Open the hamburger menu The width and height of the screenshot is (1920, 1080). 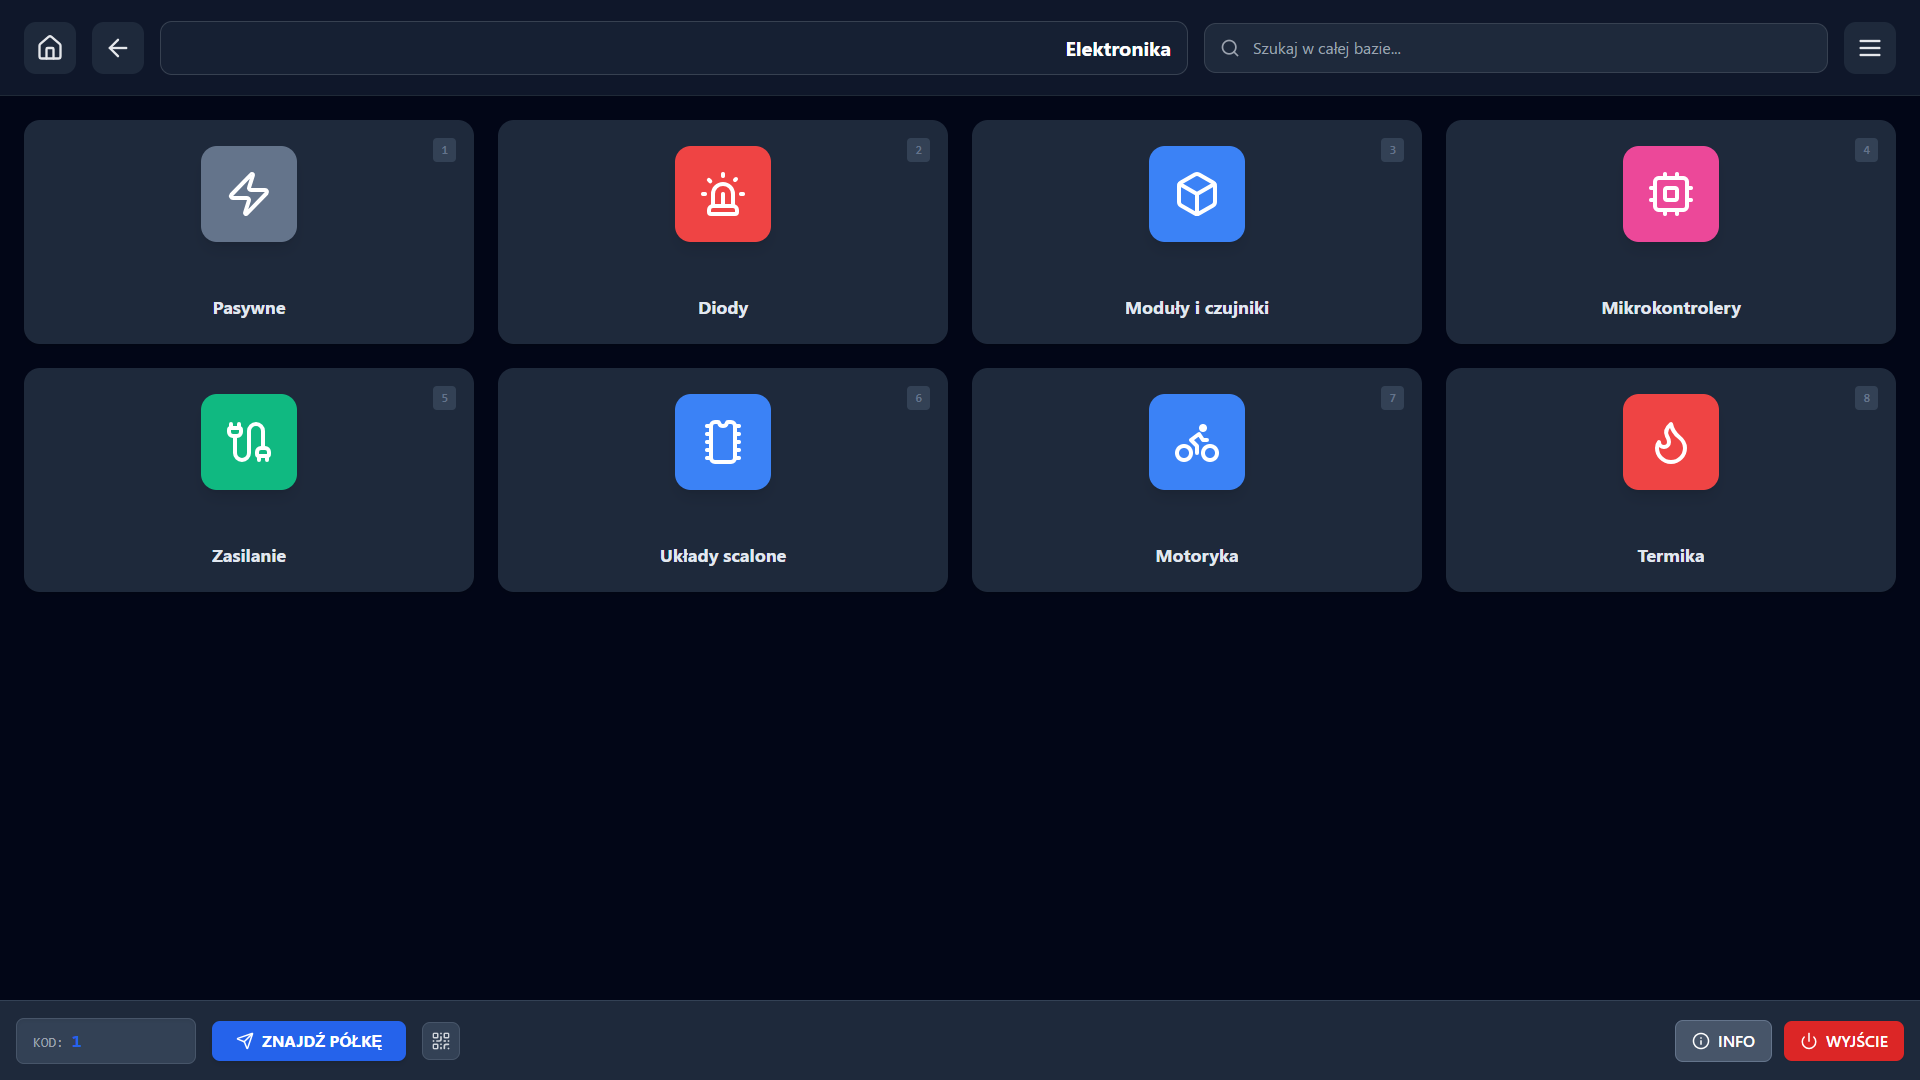click(x=1869, y=48)
